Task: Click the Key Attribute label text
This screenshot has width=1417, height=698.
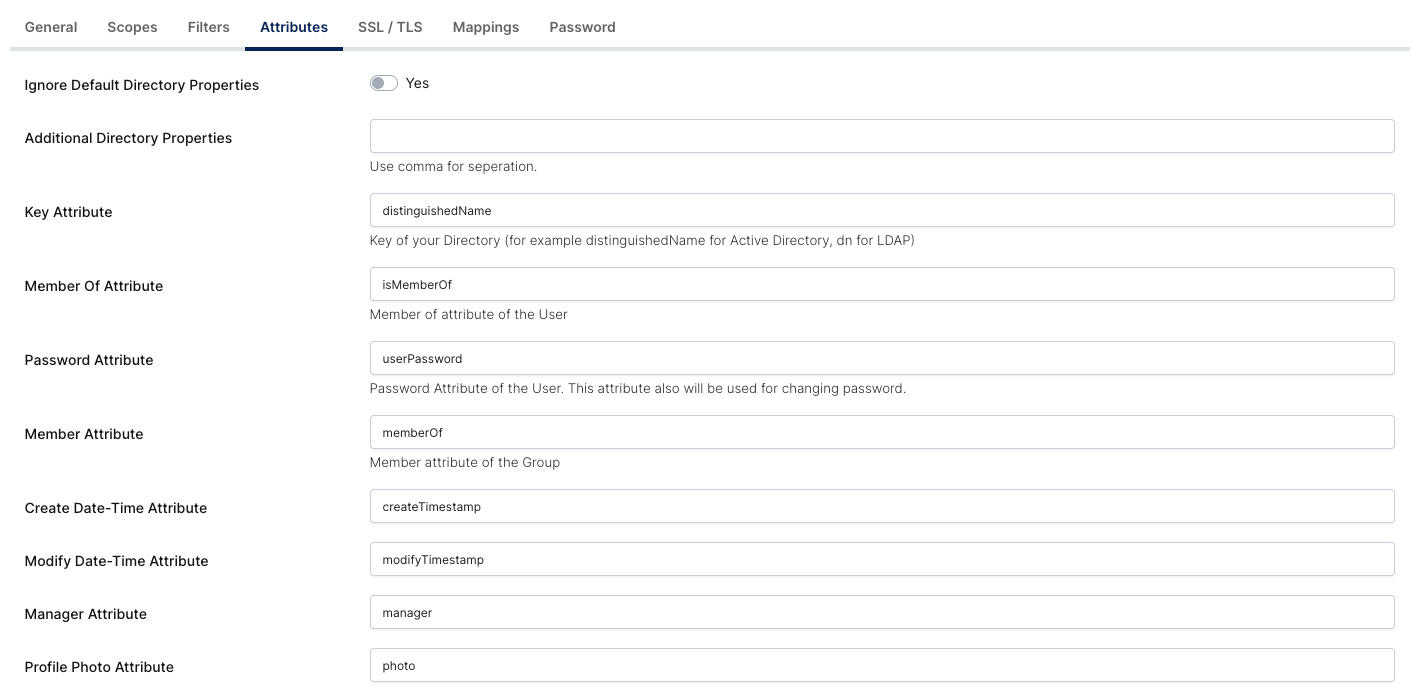Action: point(68,212)
